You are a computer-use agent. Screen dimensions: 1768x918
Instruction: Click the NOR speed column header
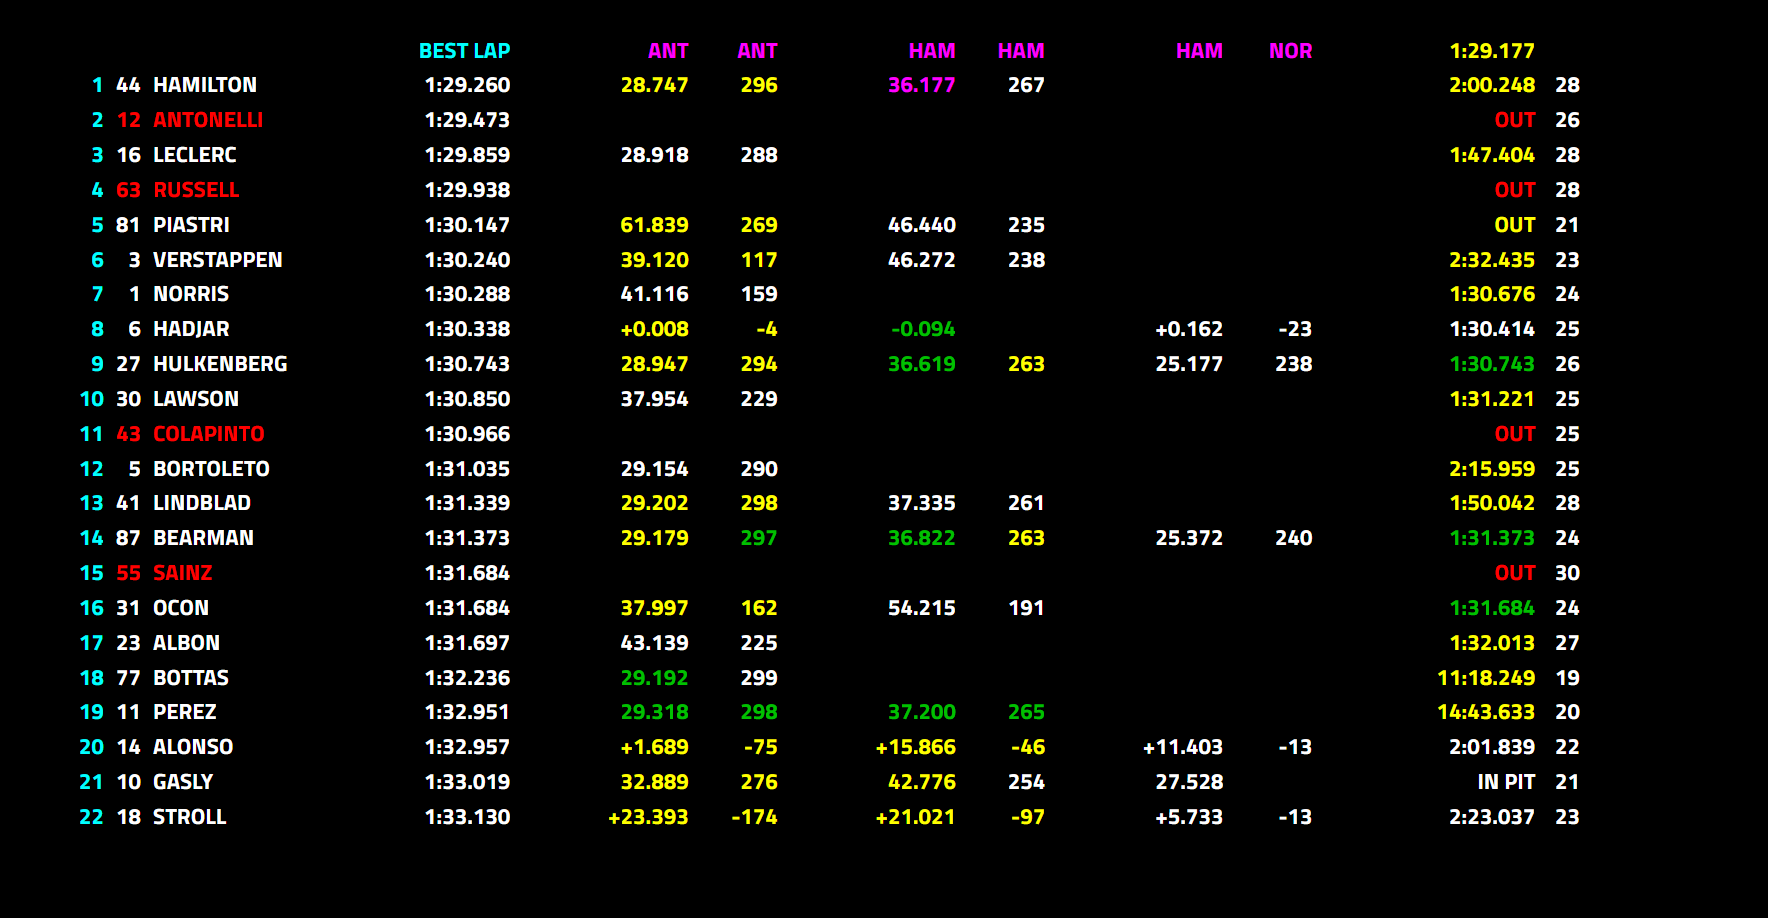(x=1290, y=51)
